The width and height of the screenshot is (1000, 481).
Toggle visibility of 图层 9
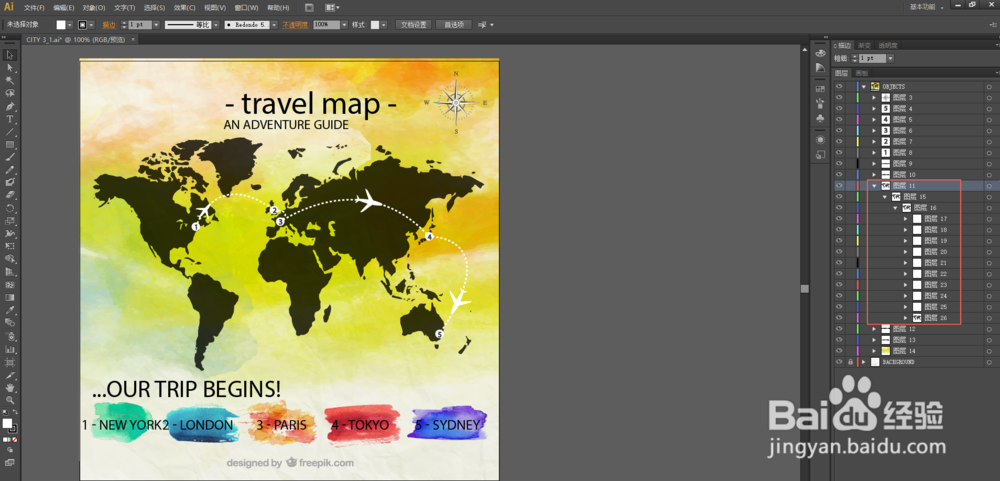coord(839,164)
